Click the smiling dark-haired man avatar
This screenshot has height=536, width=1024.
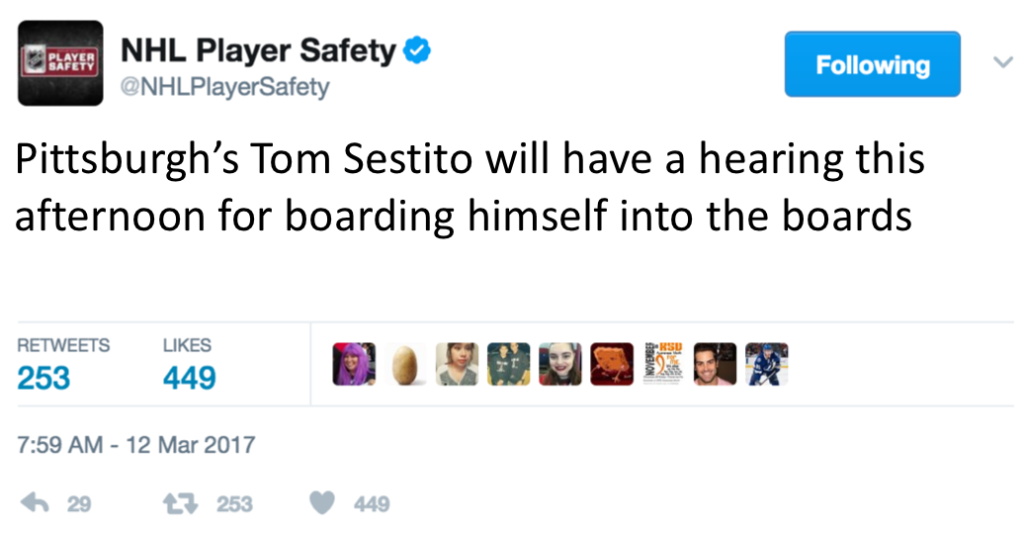(x=714, y=364)
